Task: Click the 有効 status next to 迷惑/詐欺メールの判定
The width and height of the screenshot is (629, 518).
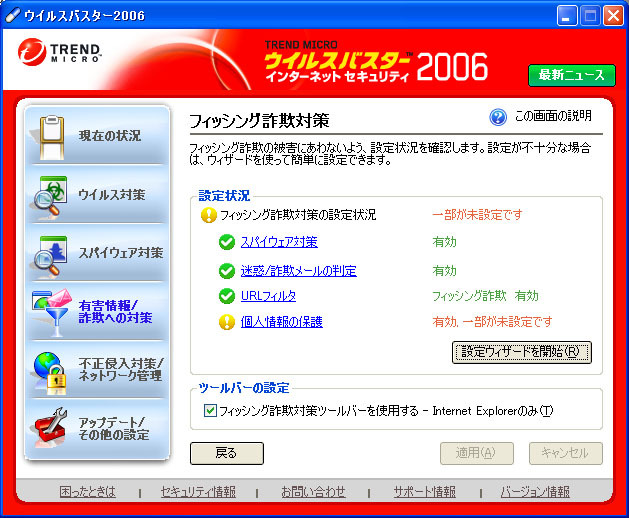Action: click(444, 271)
